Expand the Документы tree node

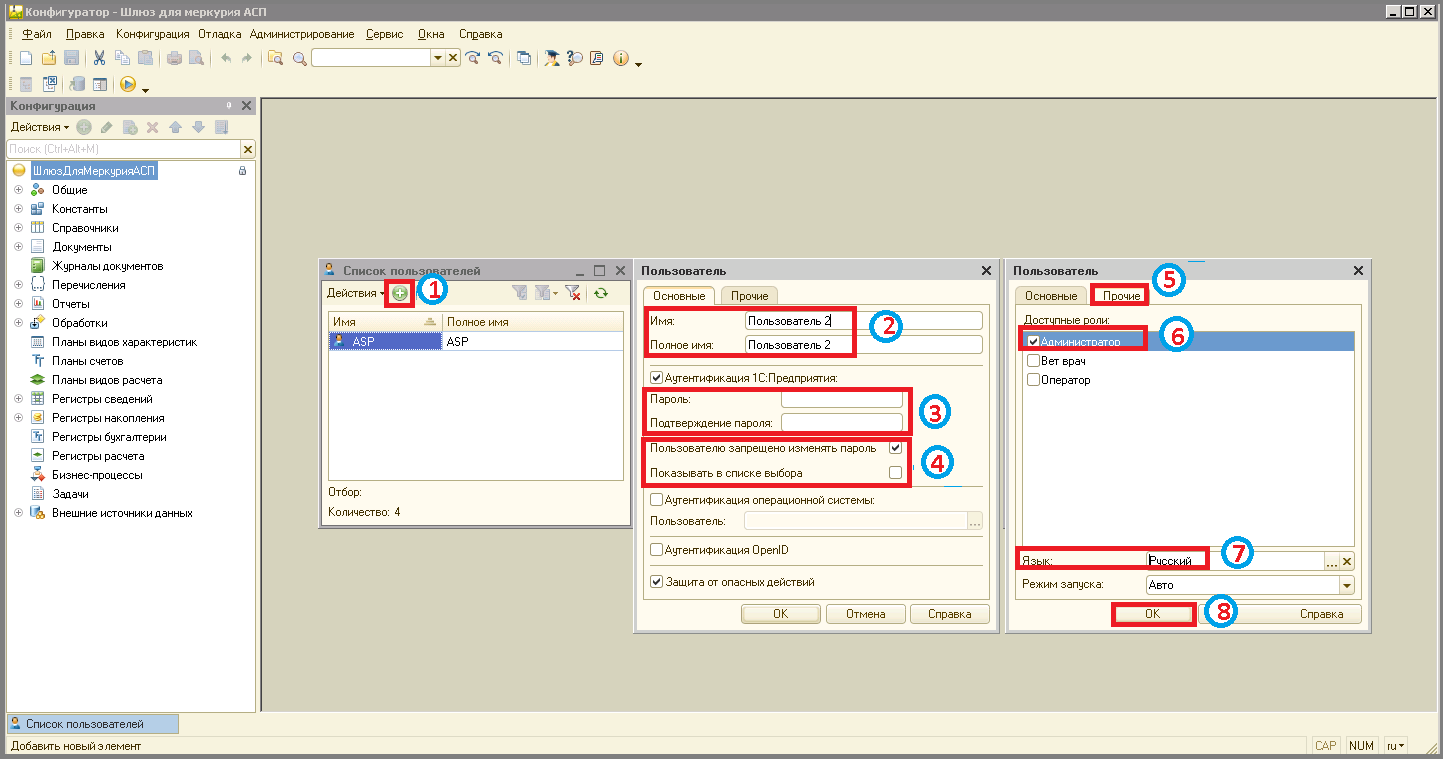(18, 247)
